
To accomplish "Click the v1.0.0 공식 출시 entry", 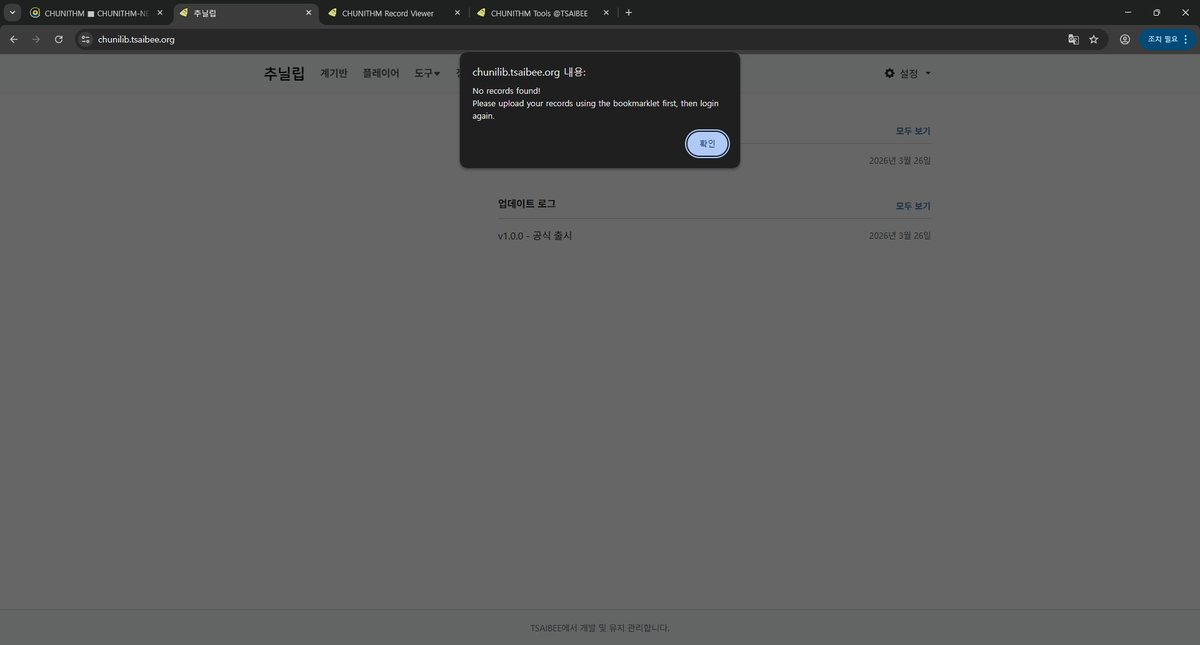I will click(x=535, y=235).
